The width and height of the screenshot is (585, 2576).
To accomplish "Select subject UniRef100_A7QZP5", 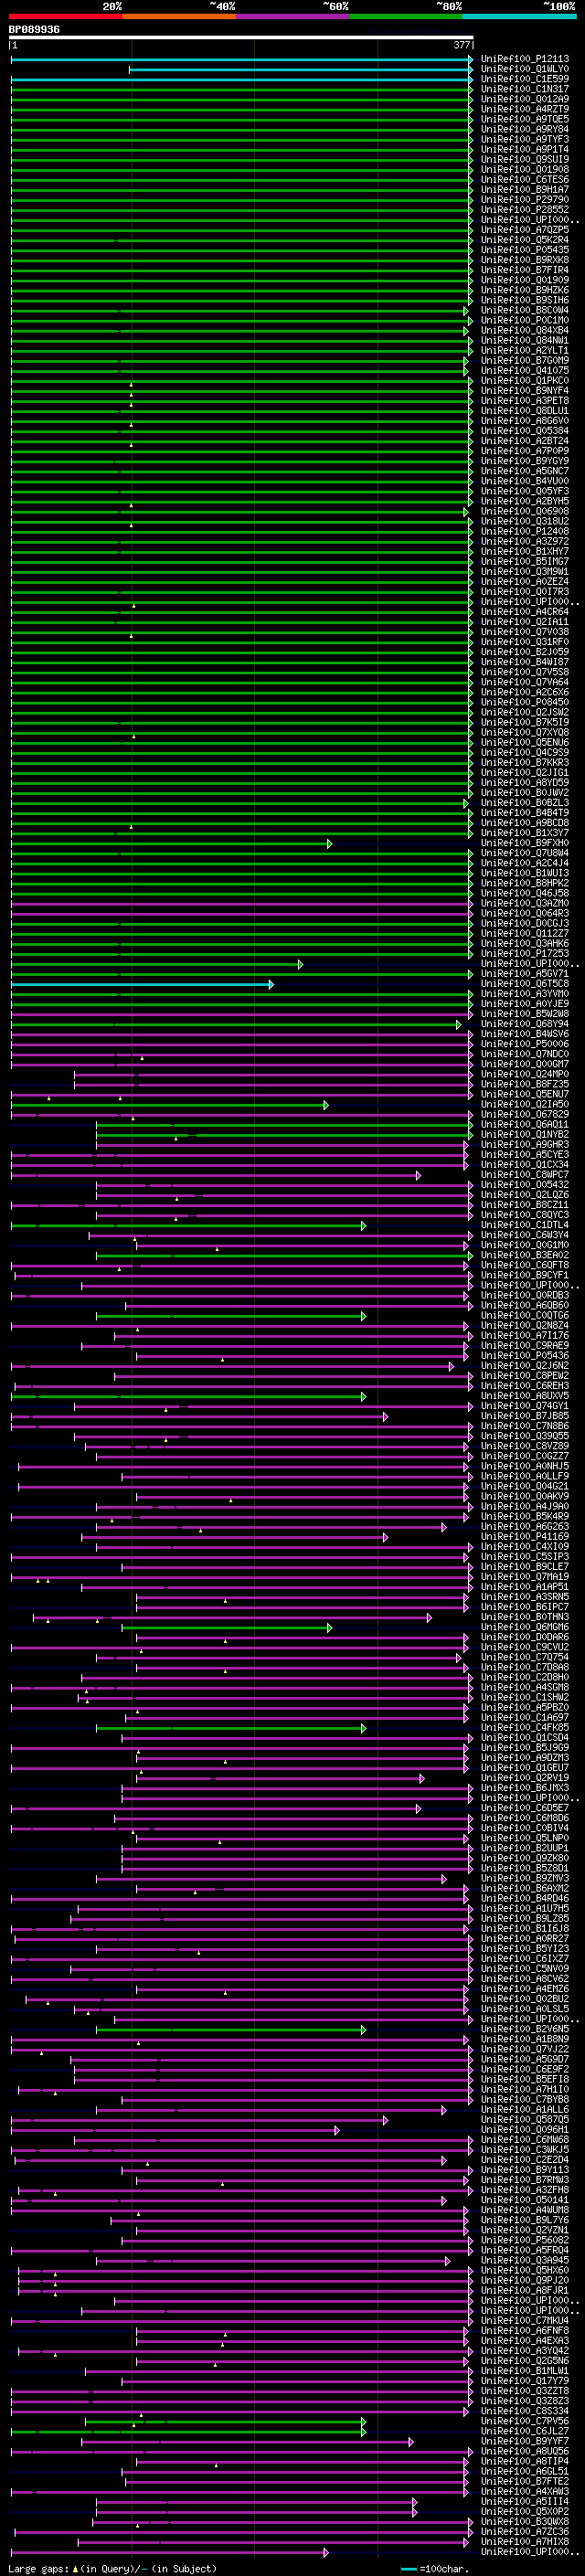I will (x=525, y=230).
